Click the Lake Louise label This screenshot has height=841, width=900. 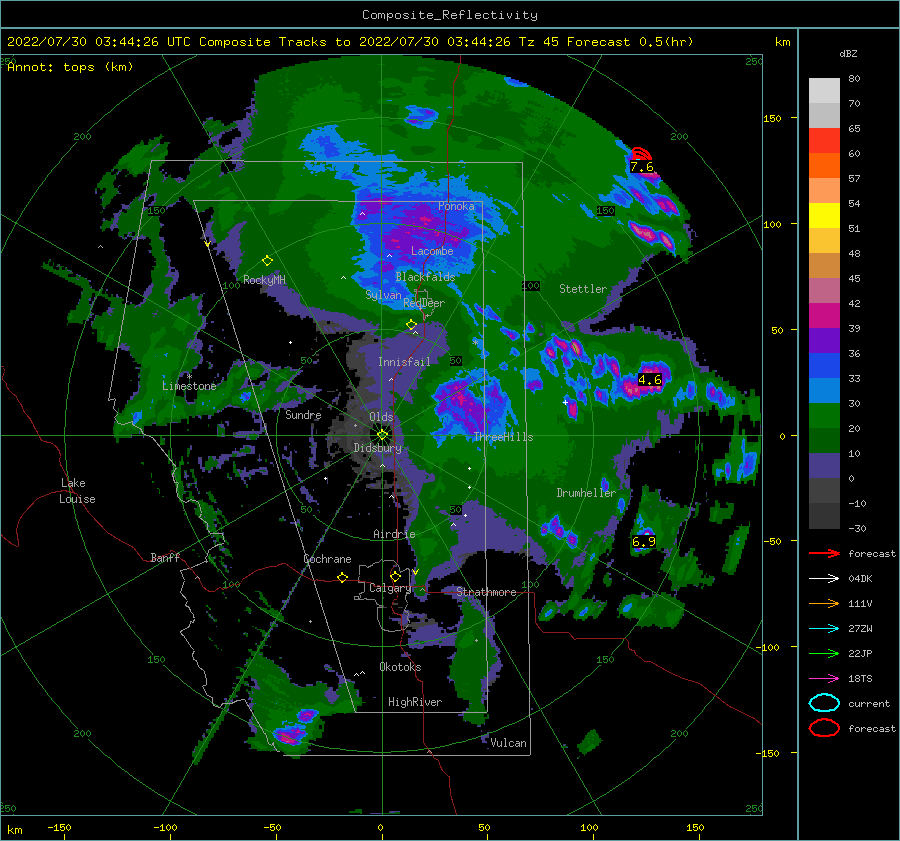click(77, 491)
